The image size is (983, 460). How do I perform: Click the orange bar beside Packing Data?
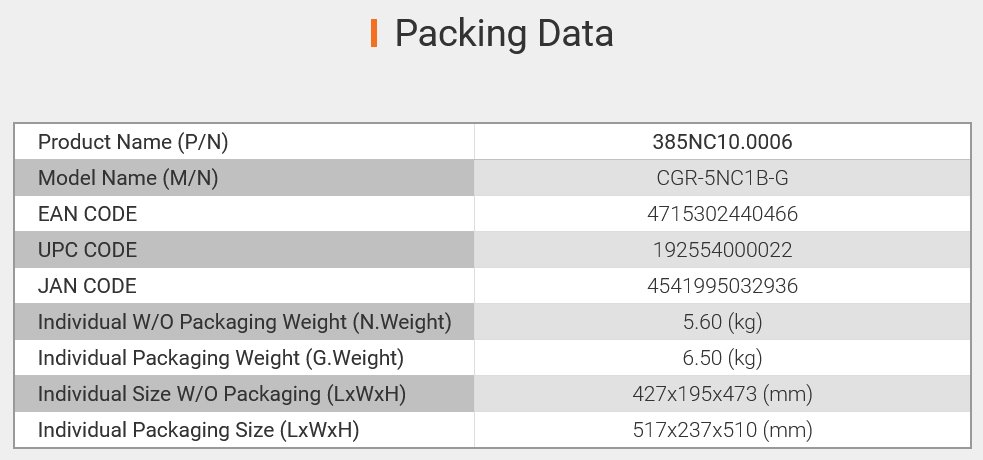(373, 34)
